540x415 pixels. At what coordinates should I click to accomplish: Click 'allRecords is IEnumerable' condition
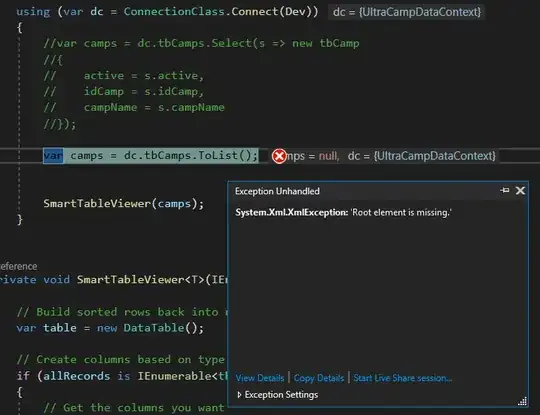[x=127, y=376]
